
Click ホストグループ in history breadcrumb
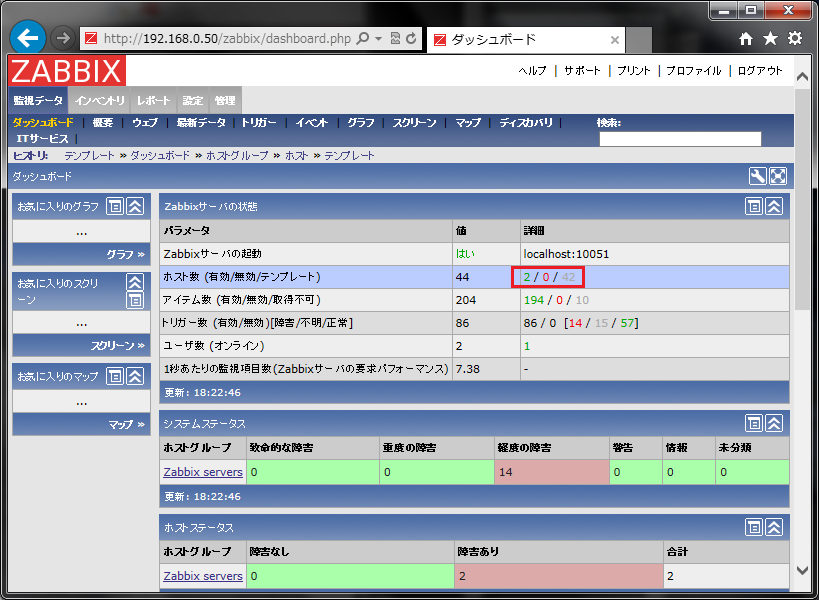237,156
